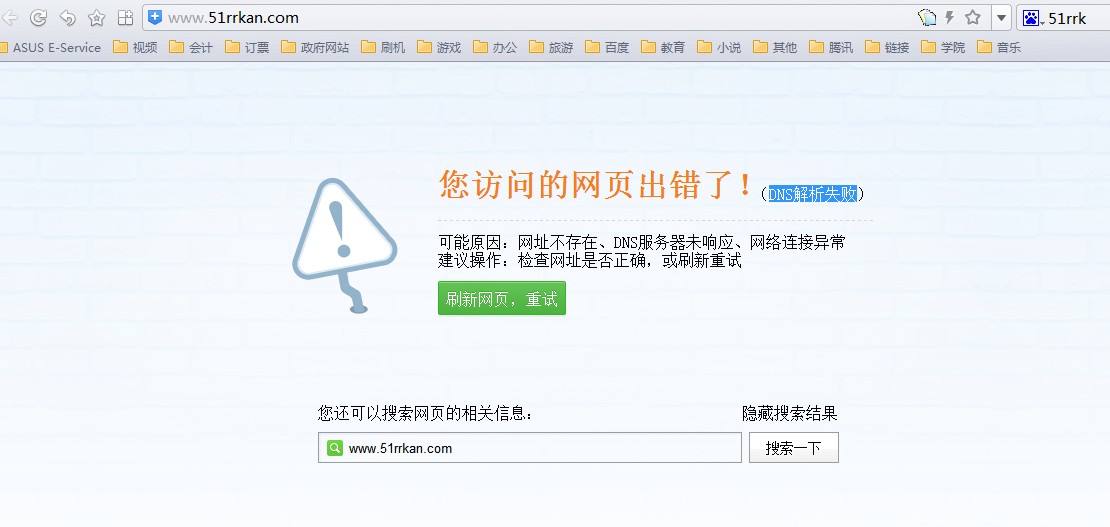The height and width of the screenshot is (527, 1110).
Task: Click the line starting 建议操作：检查网址
Action: 590,261
